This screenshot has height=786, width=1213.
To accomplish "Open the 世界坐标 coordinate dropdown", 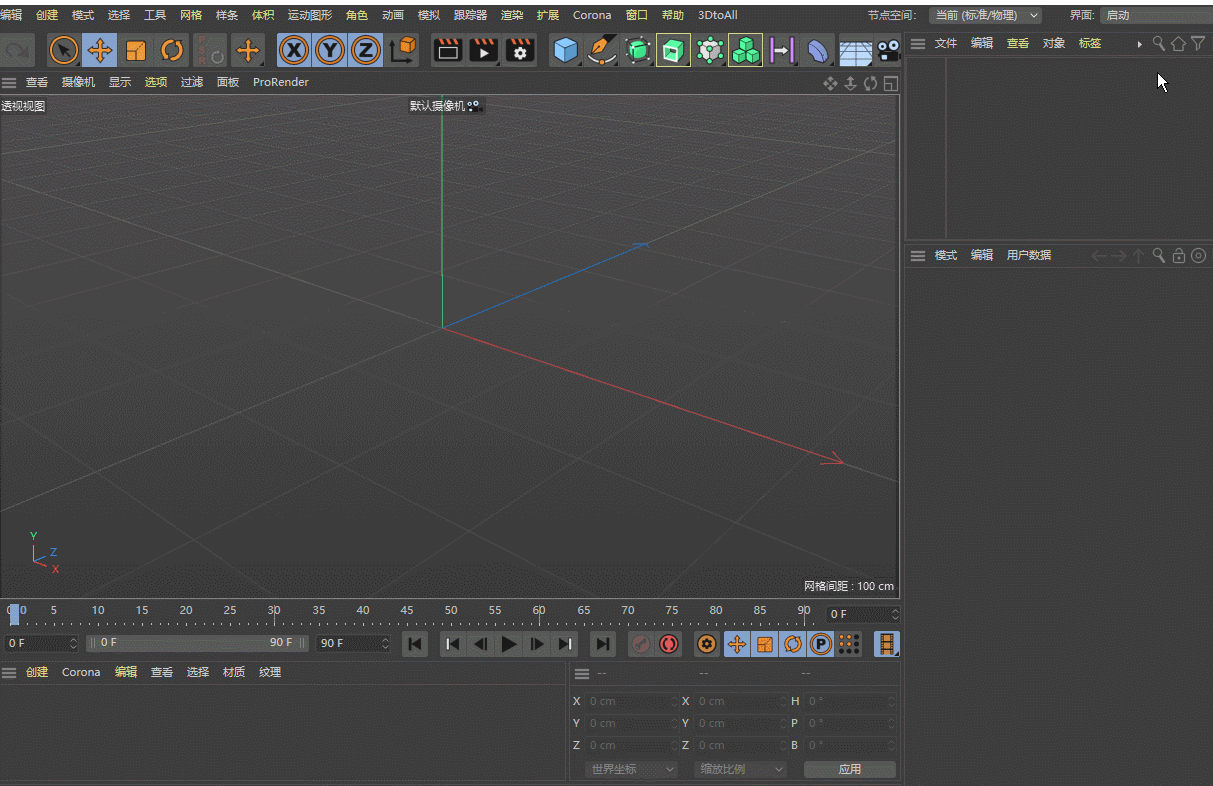I will 632,769.
